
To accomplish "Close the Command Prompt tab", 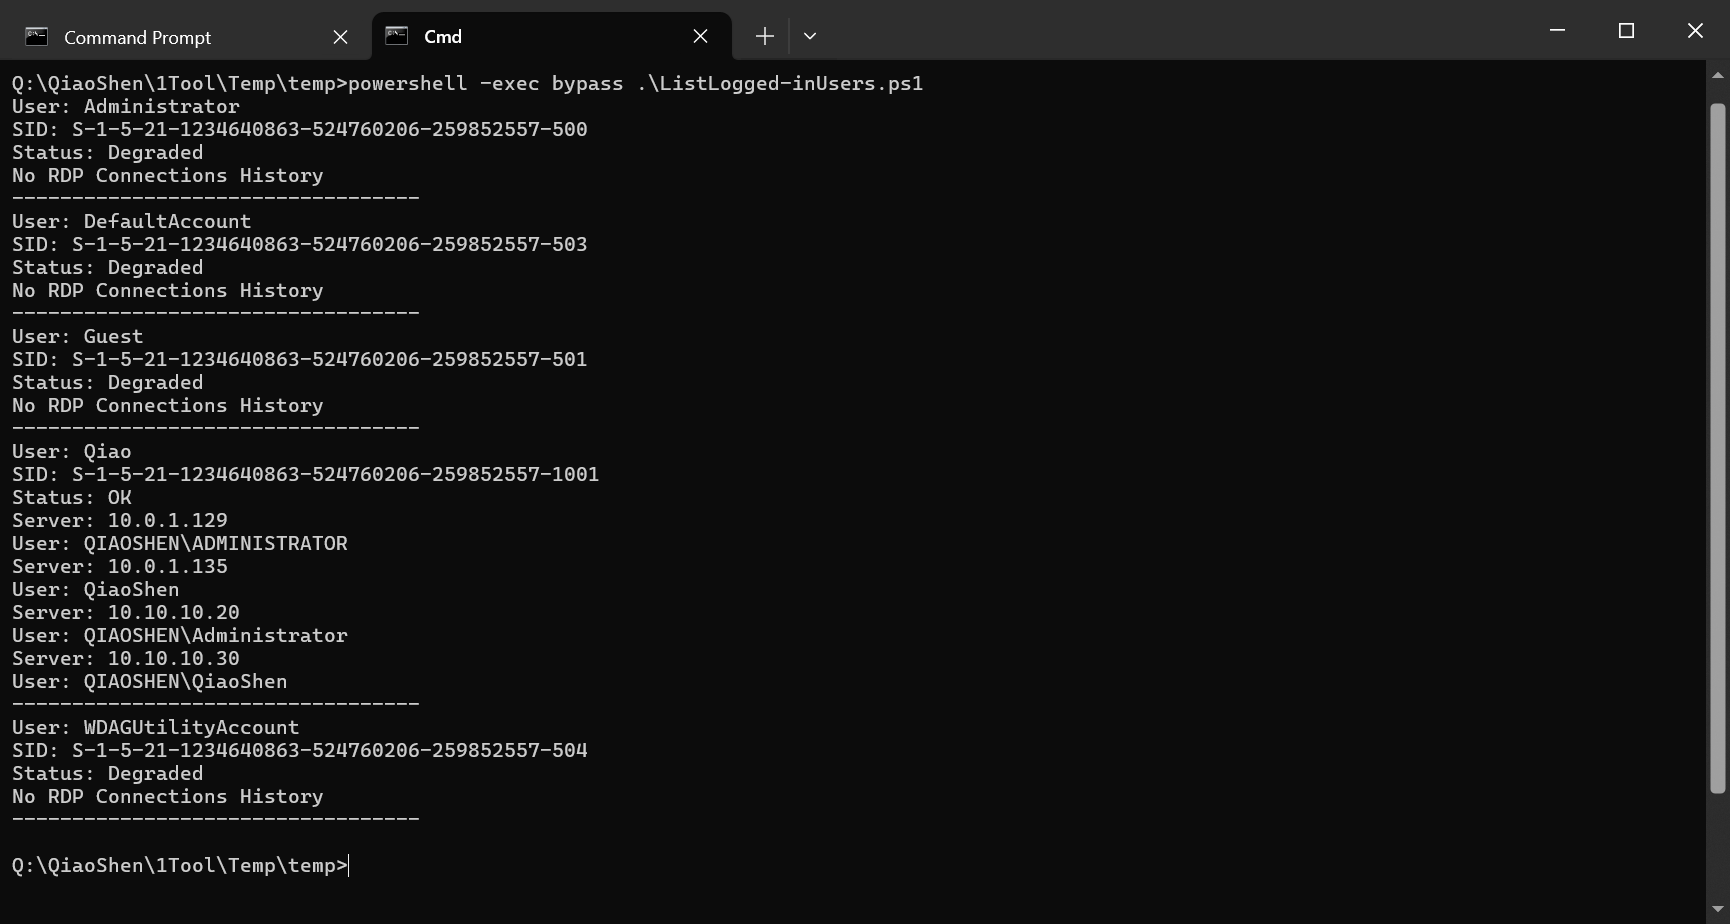I will click(x=340, y=37).
